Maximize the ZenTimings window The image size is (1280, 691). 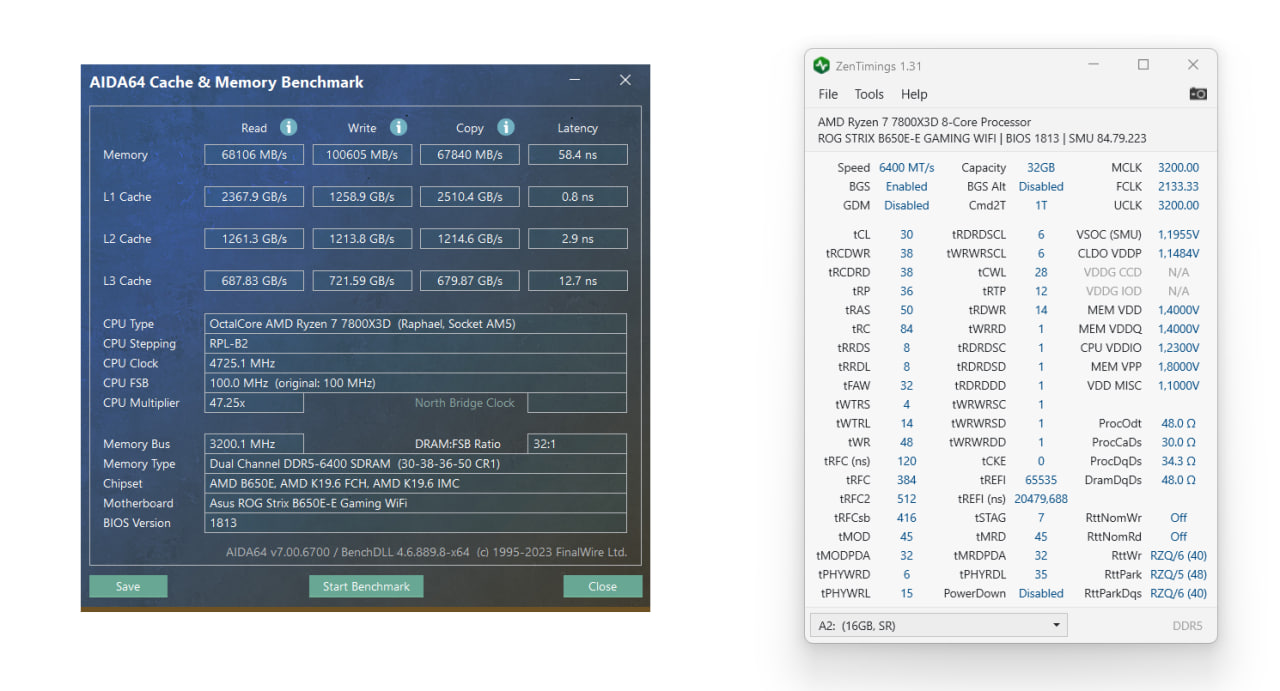(x=1143, y=65)
